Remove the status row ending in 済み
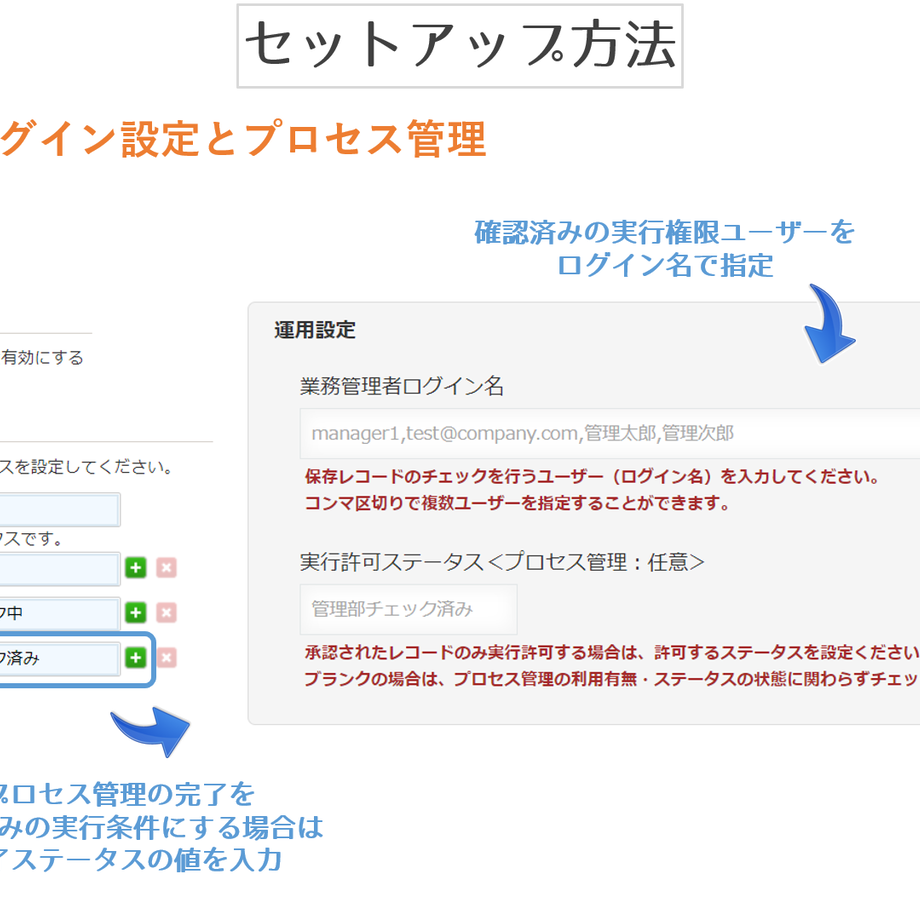 (166, 658)
